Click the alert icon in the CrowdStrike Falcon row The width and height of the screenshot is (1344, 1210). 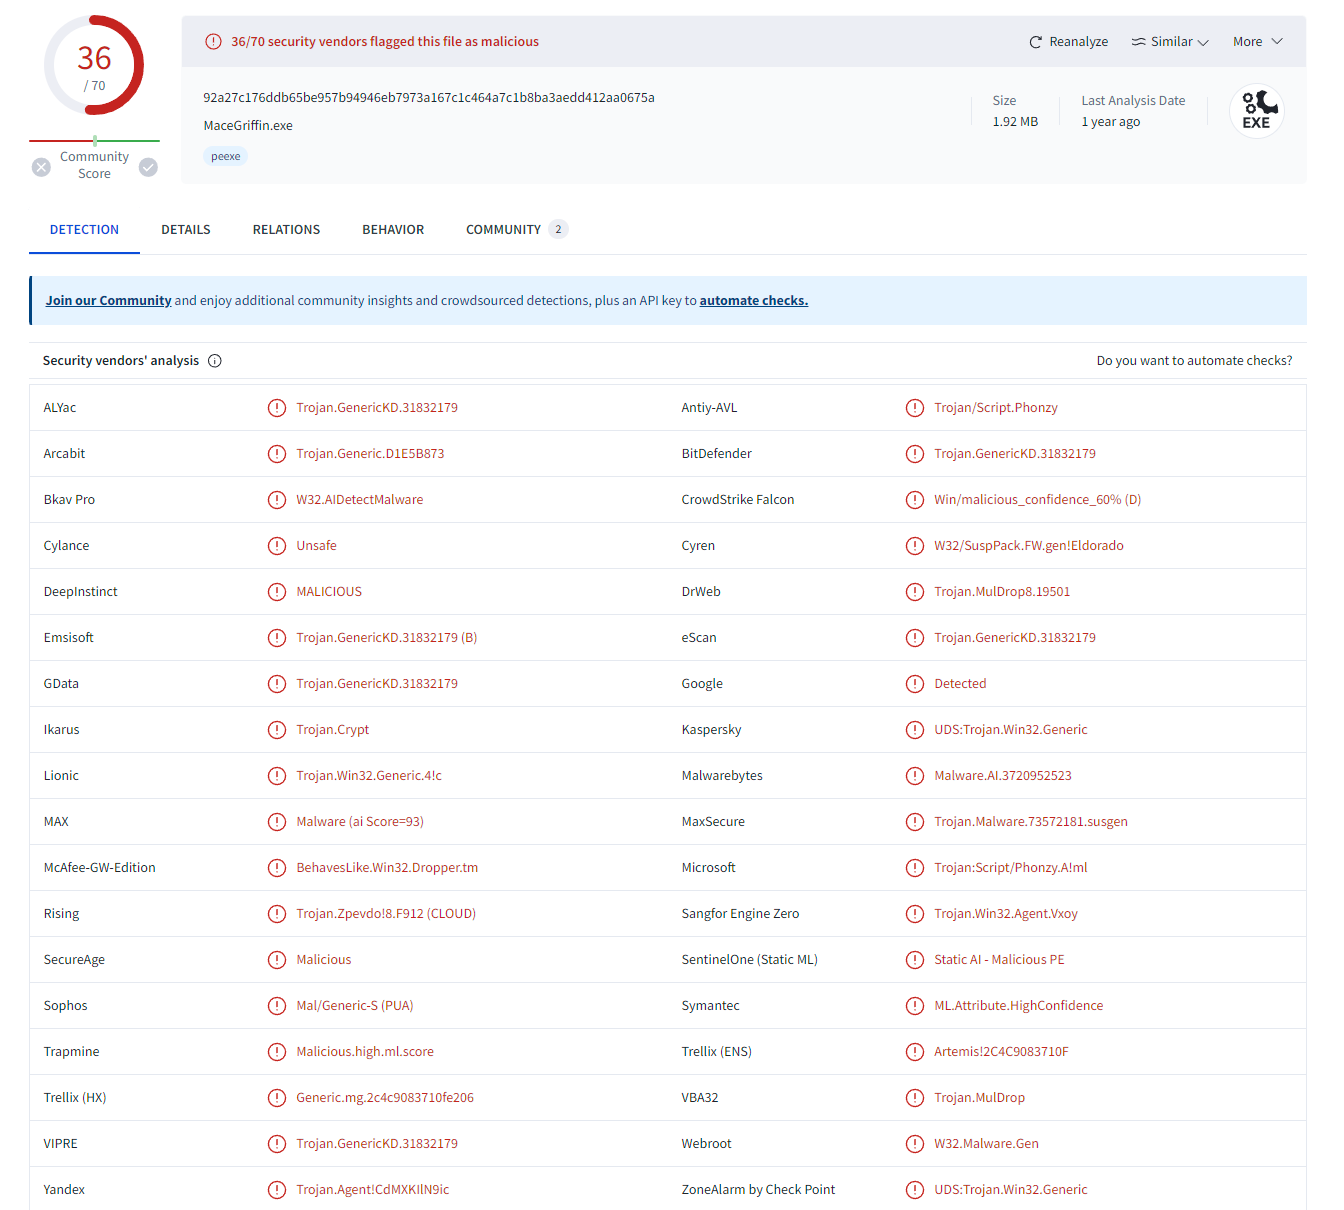pos(915,500)
